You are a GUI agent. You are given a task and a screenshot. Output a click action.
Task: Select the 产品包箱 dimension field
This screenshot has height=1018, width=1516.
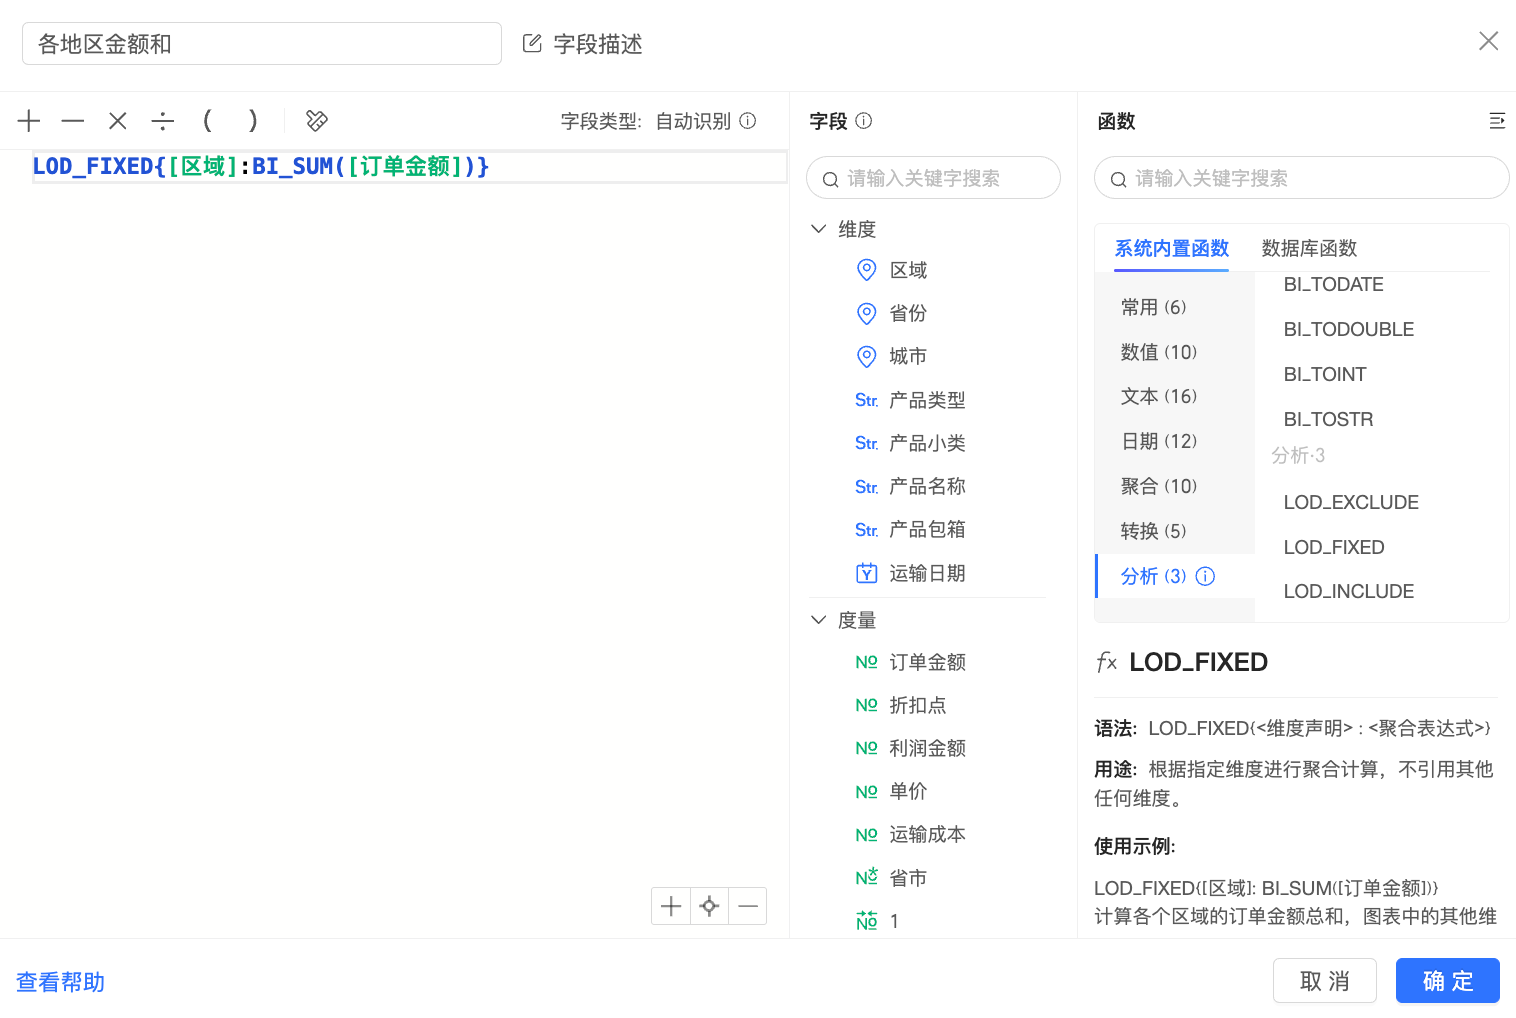tap(927, 529)
